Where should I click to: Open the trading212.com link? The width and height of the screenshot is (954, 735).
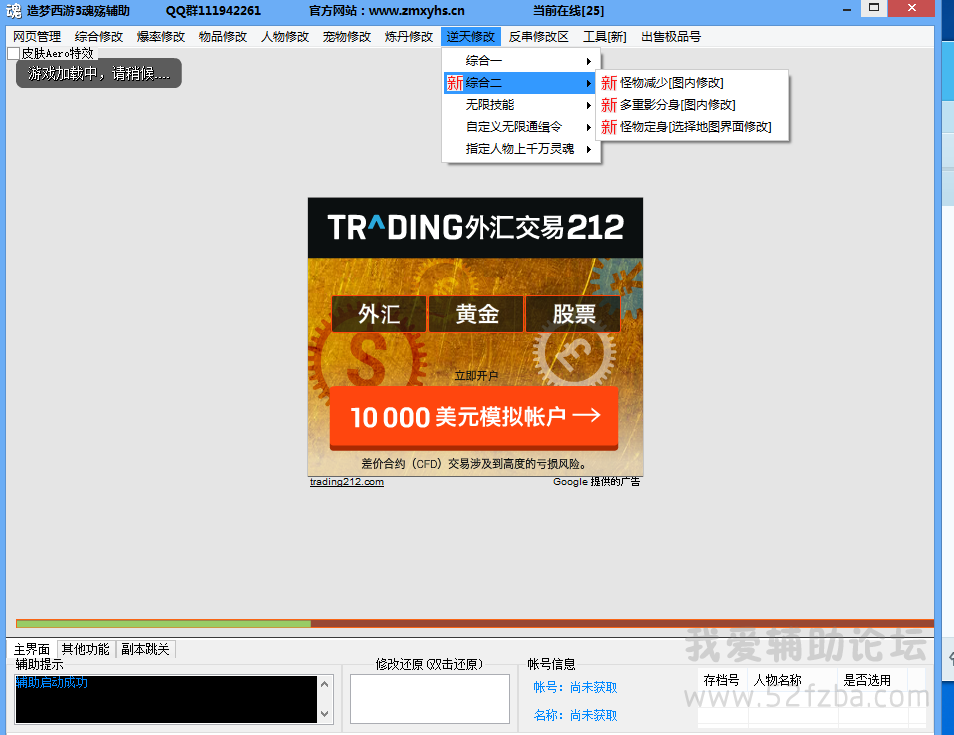coord(347,482)
